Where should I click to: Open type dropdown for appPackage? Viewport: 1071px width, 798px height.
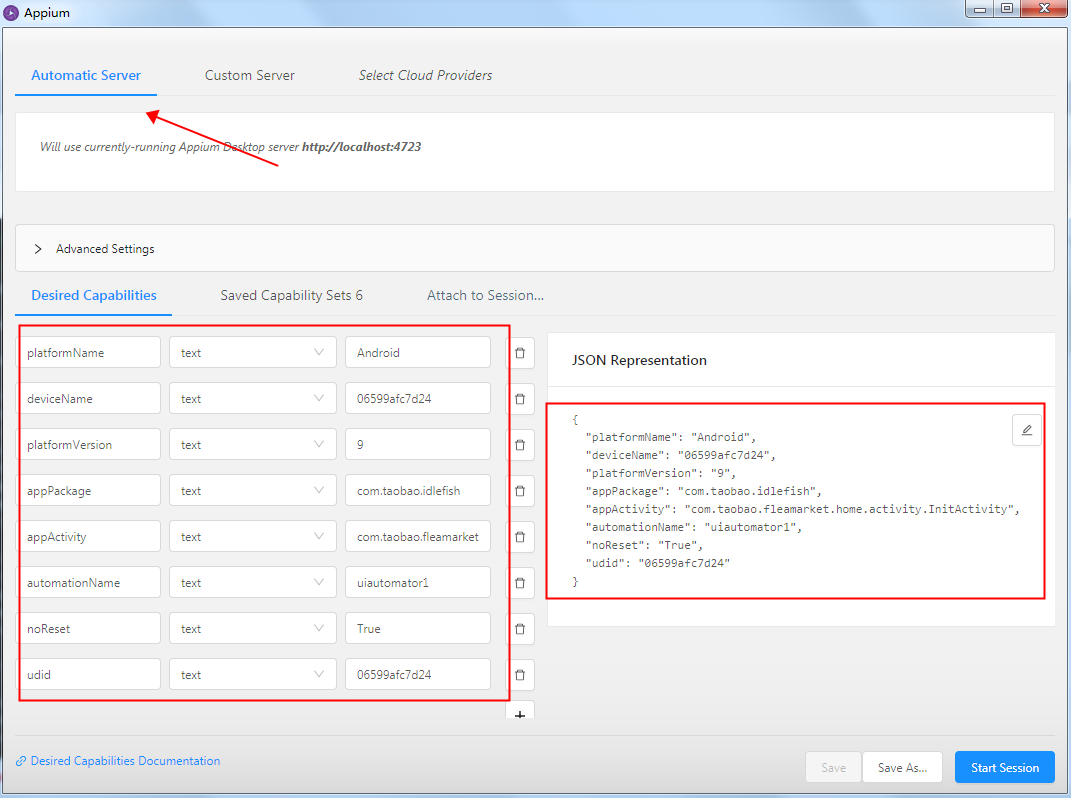click(253, 491)
